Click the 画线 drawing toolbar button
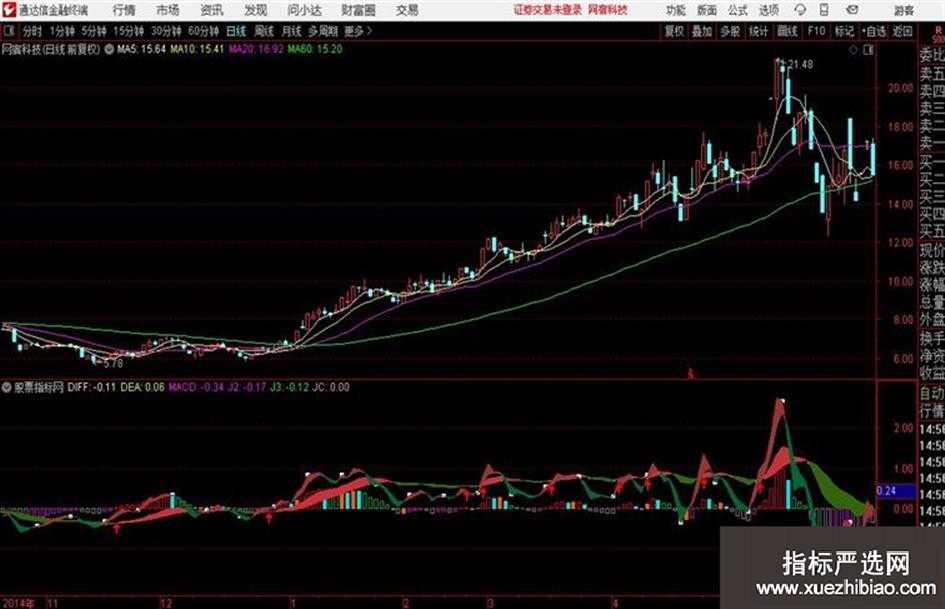Image resolution: width=945 pixels, height=609 pixels. coord(787,31)
